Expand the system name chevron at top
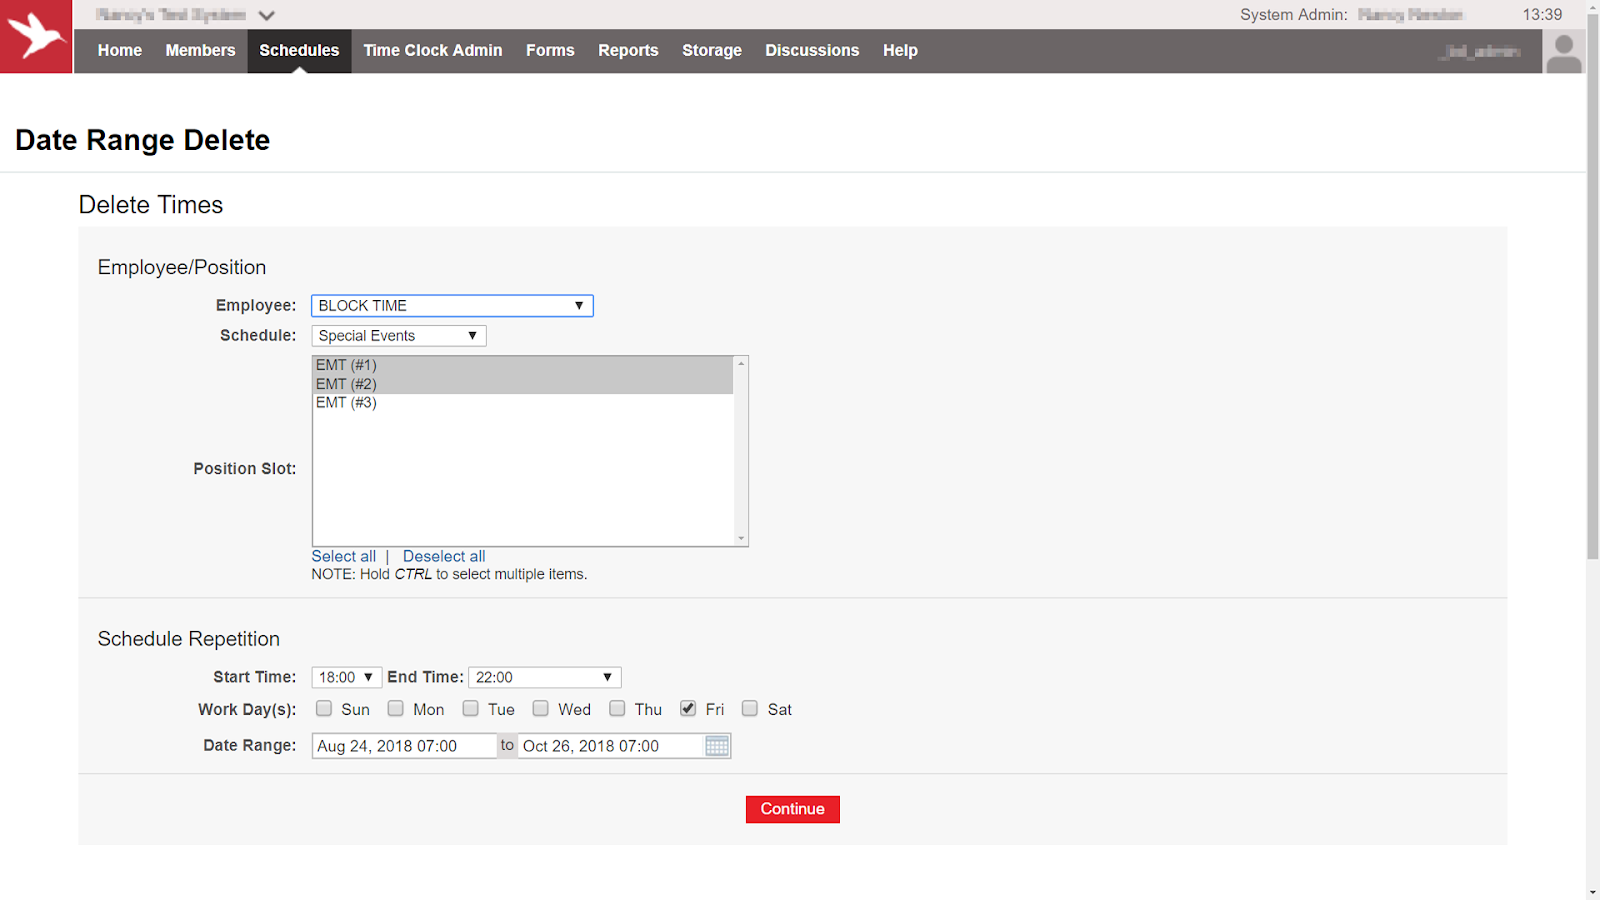The width and height of the screenshot is (1600, 900). coord(266,15)
